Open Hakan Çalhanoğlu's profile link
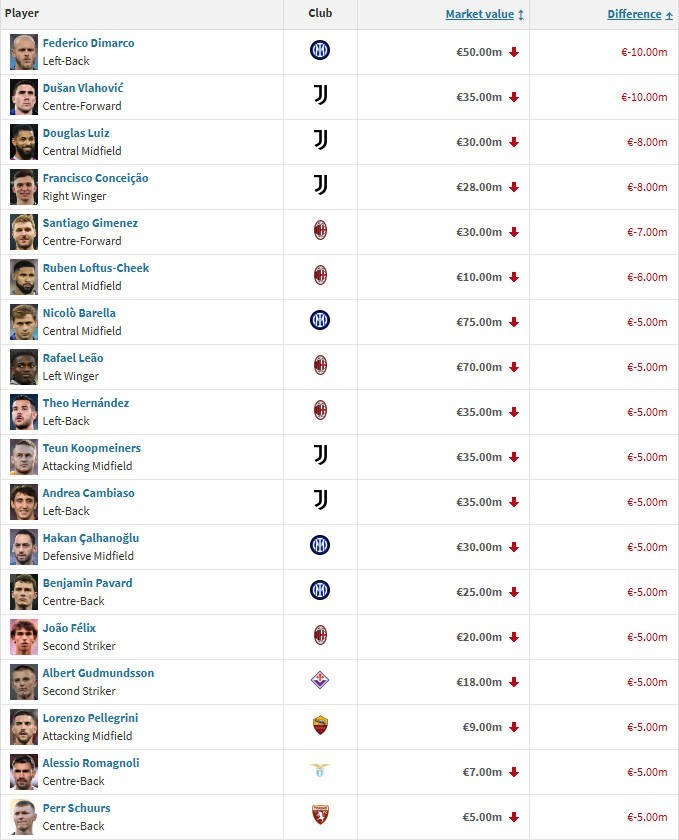 [x=91, y=538]
